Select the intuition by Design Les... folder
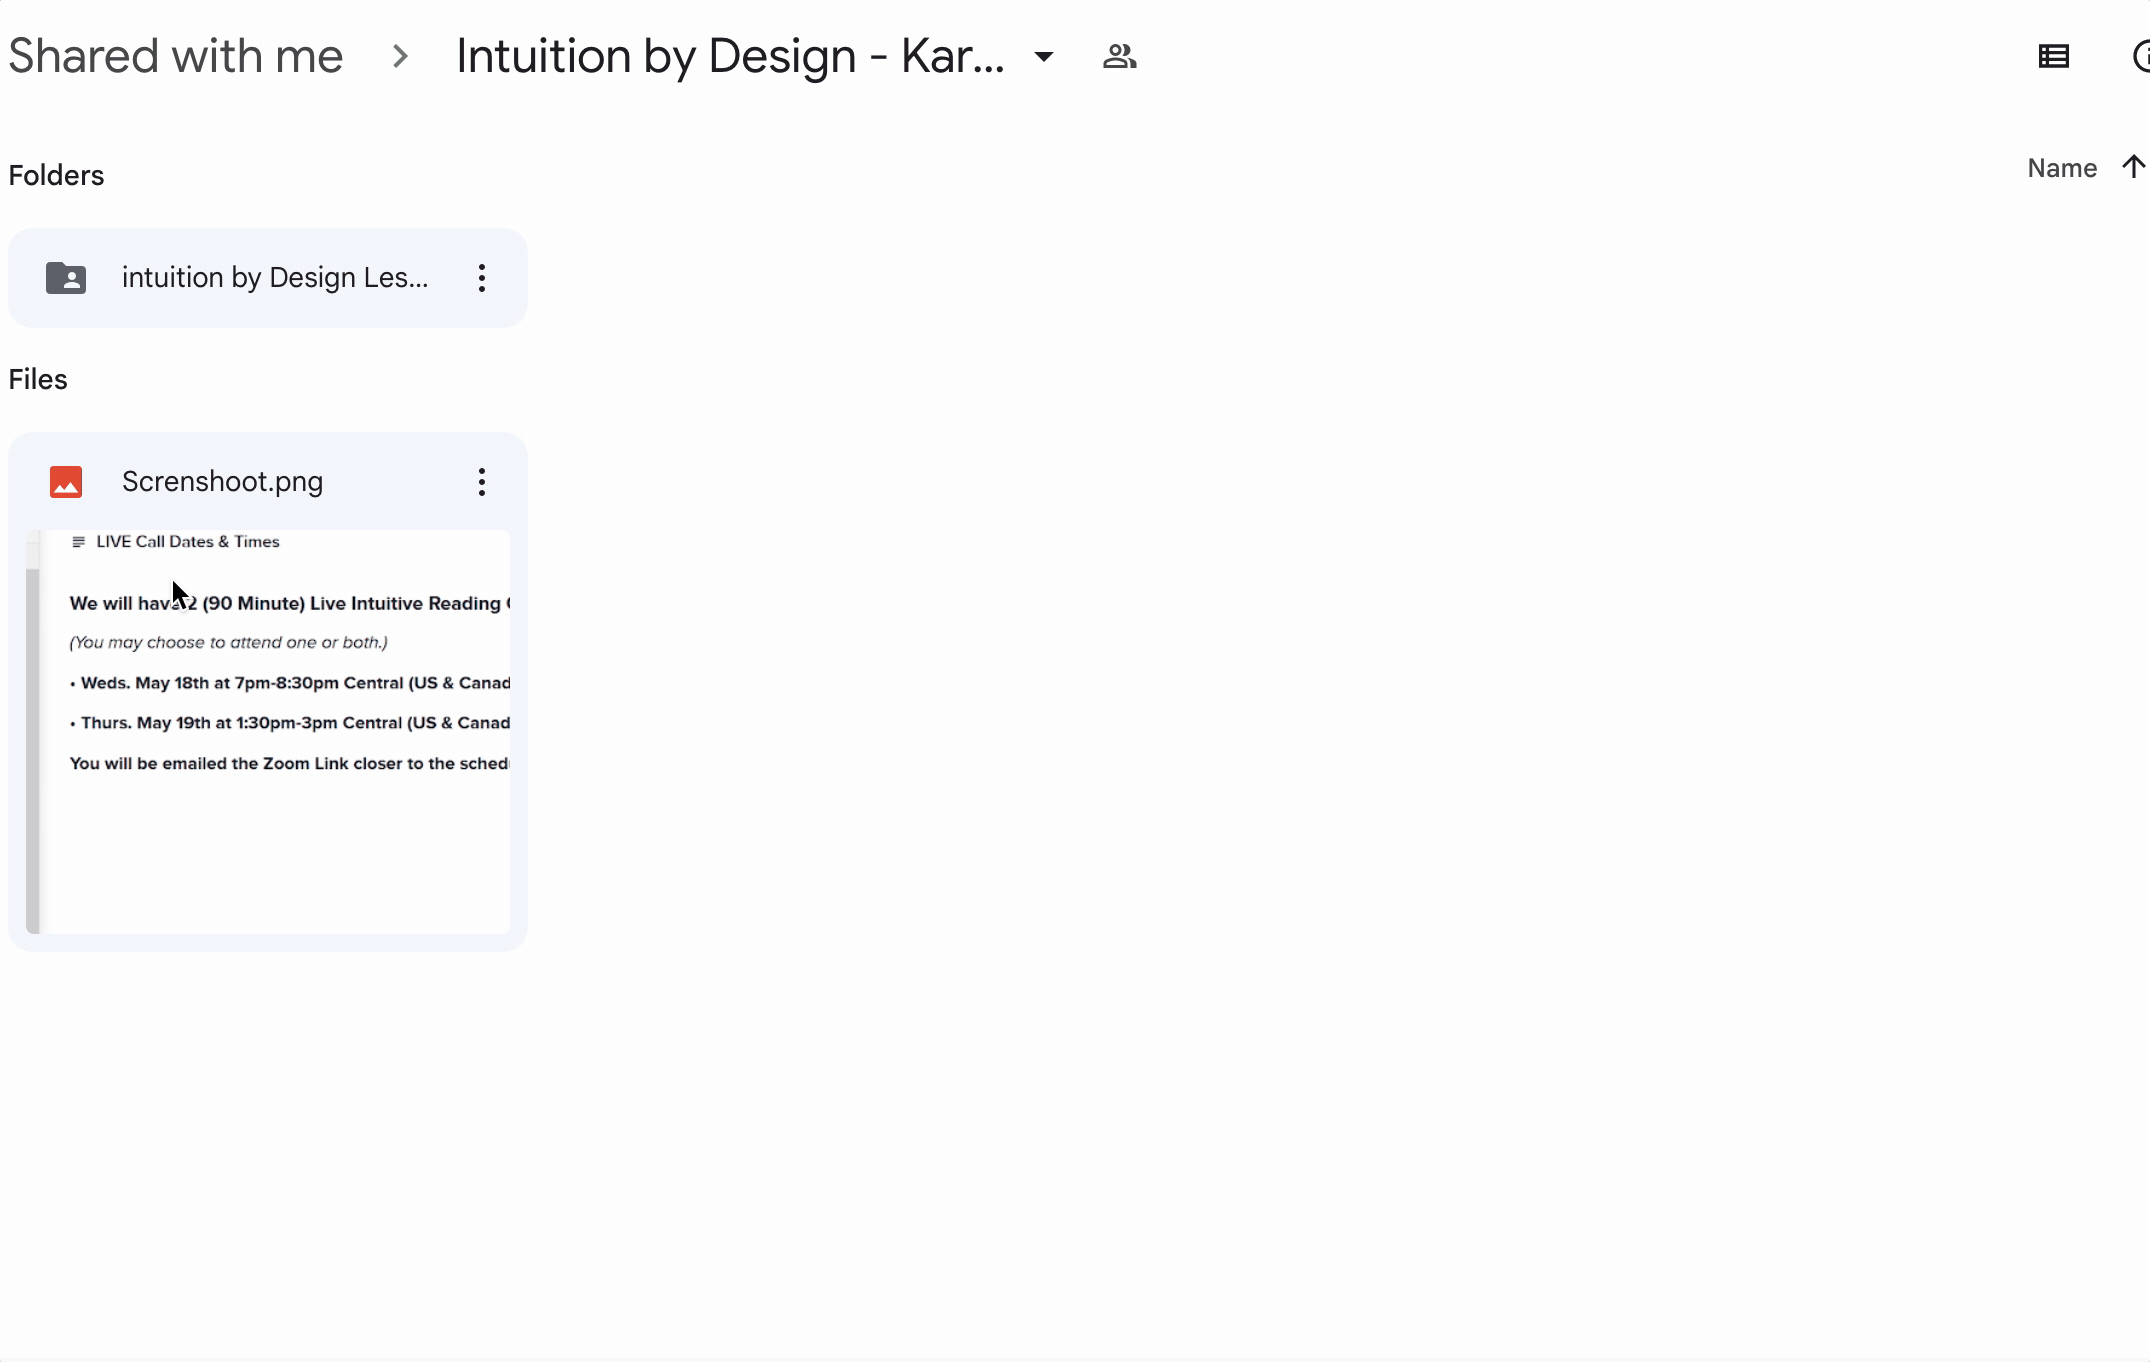Screen dimensions: 2150x1362 click(x=266, y=277)
